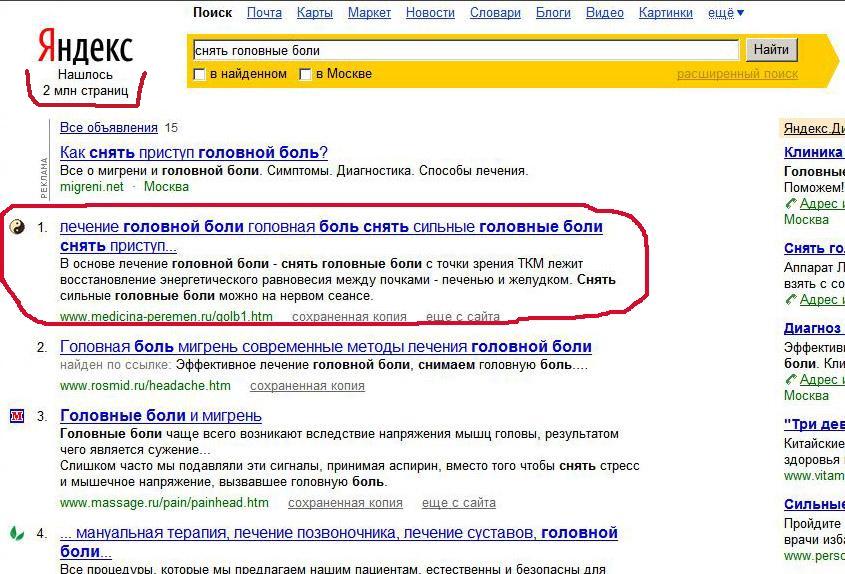Click www.rosmid.ru/headache.htm URL
845x574 pixels.
(146, 386)
